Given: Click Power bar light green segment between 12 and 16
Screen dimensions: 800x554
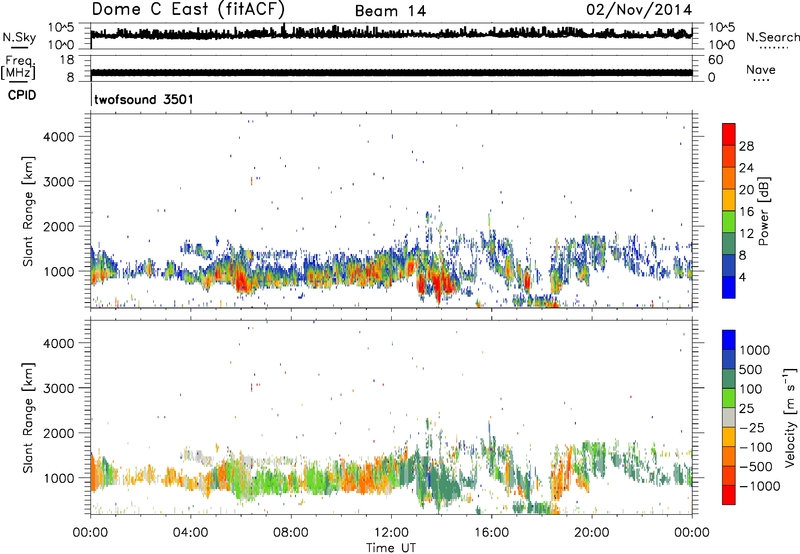Looking at the screenshot, I should tap(729, 221).
